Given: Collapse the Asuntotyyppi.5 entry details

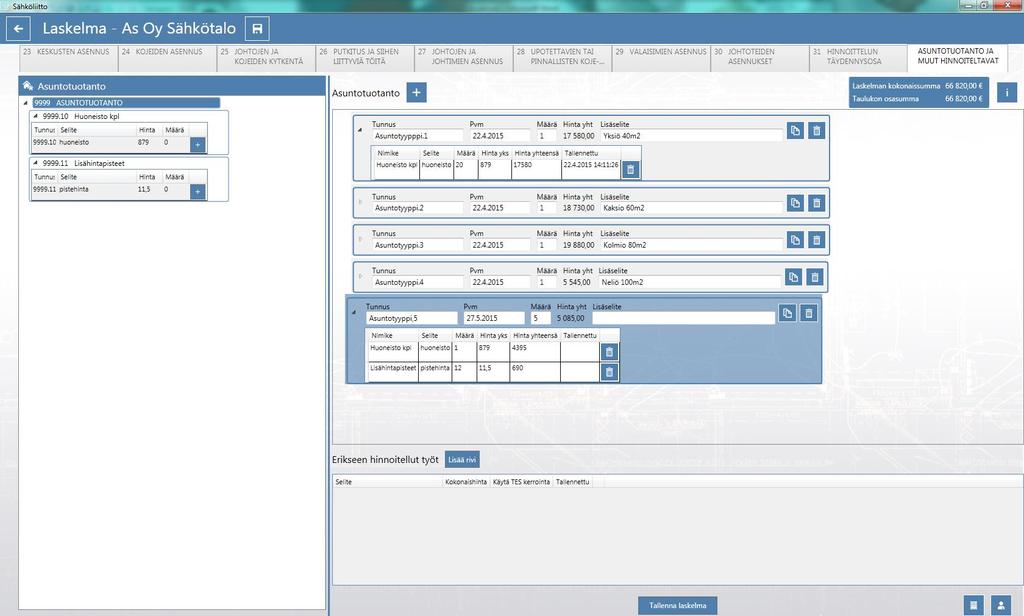Looking at the screenshot, I should (x=354, y=312).
